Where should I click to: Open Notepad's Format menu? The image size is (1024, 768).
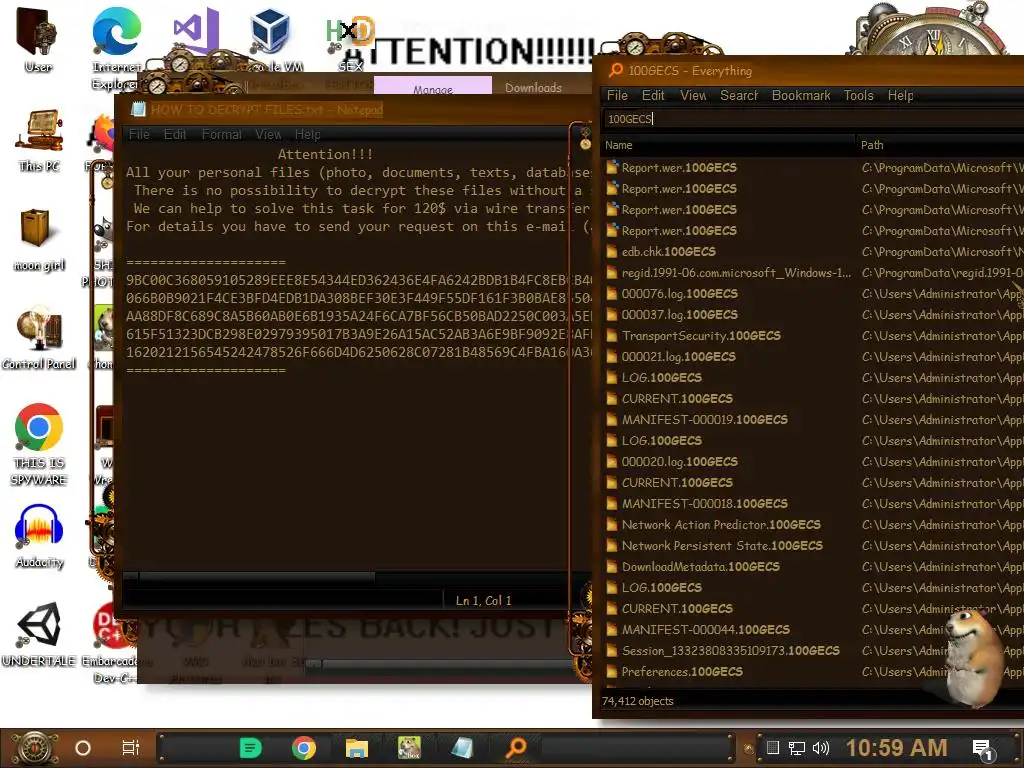(221, 135)
